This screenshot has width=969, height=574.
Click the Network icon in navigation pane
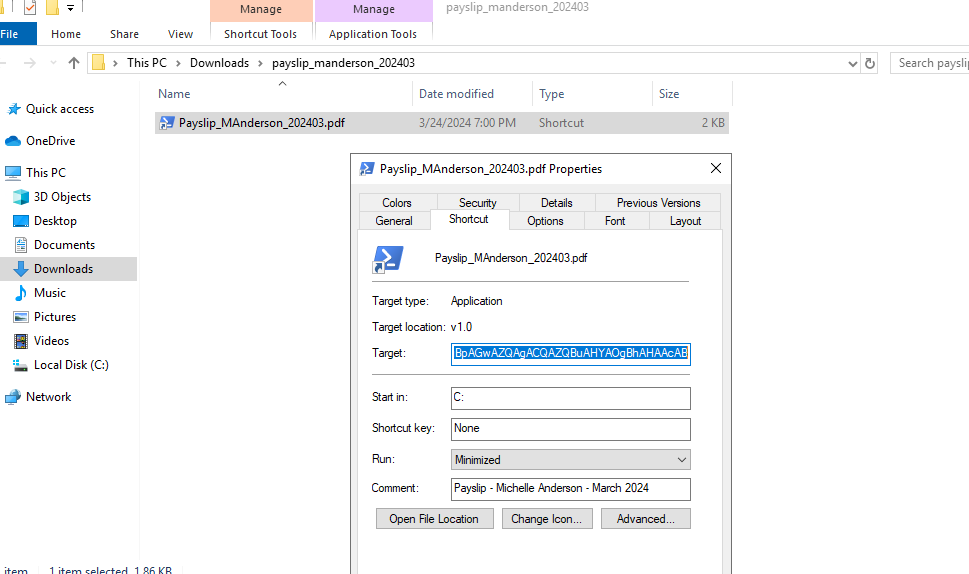point(13,397)
